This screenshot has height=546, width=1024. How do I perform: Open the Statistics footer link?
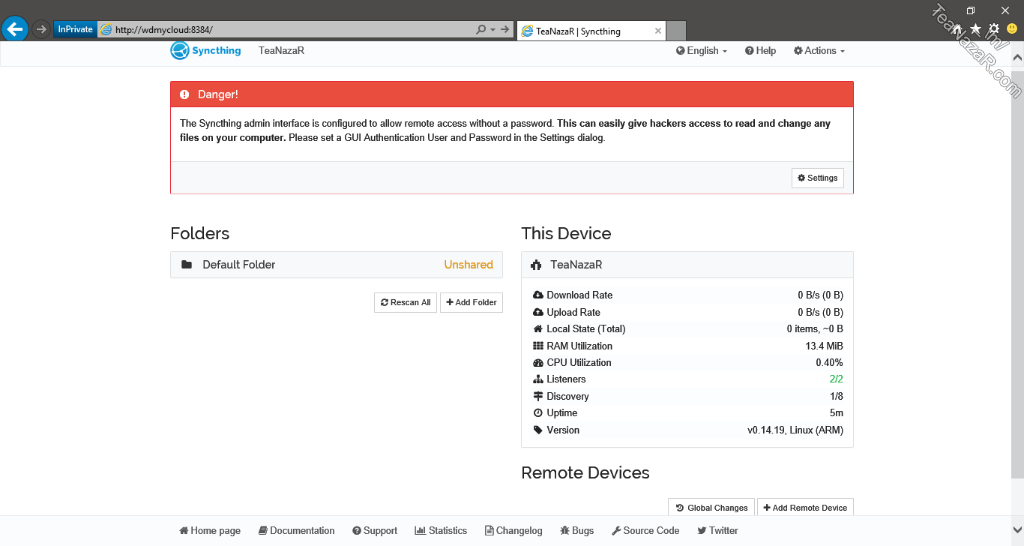pyautogui.click(x=441, y=530)
